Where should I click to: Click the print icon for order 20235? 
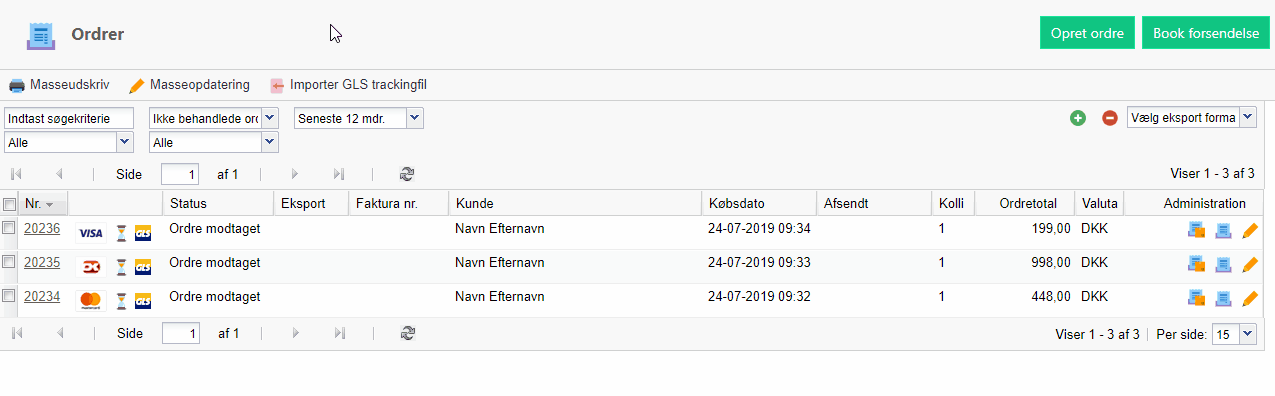(x=1223, y=266)
